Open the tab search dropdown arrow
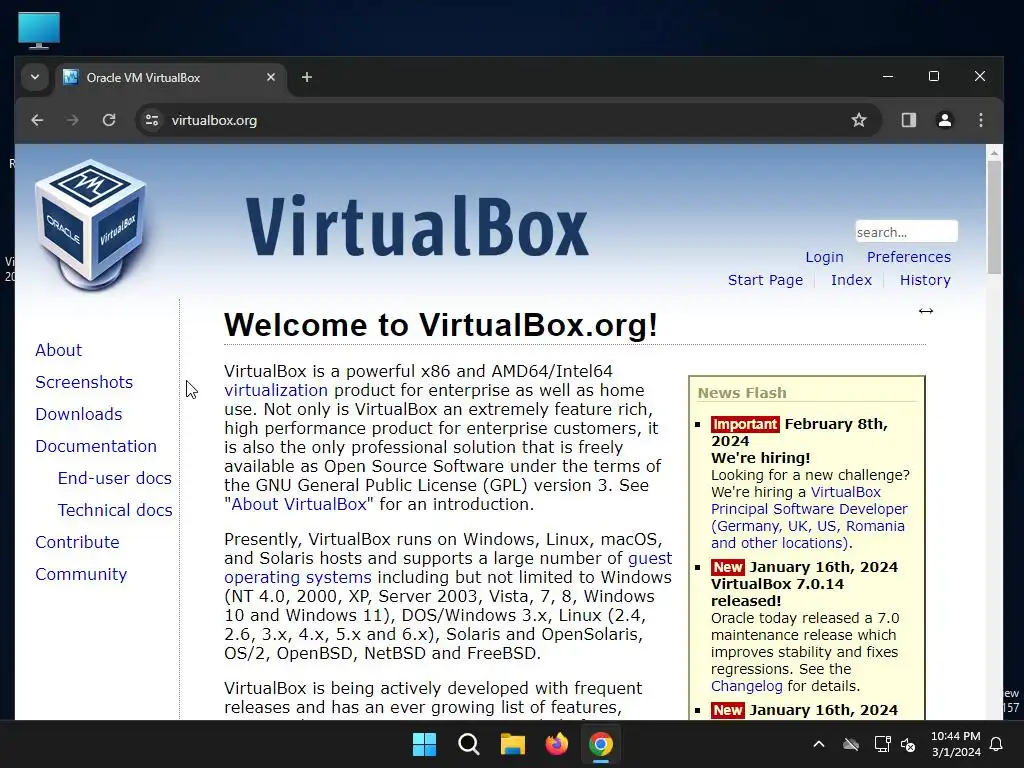This screenshot has width=1024, height=768. click(x=35, y=77)
